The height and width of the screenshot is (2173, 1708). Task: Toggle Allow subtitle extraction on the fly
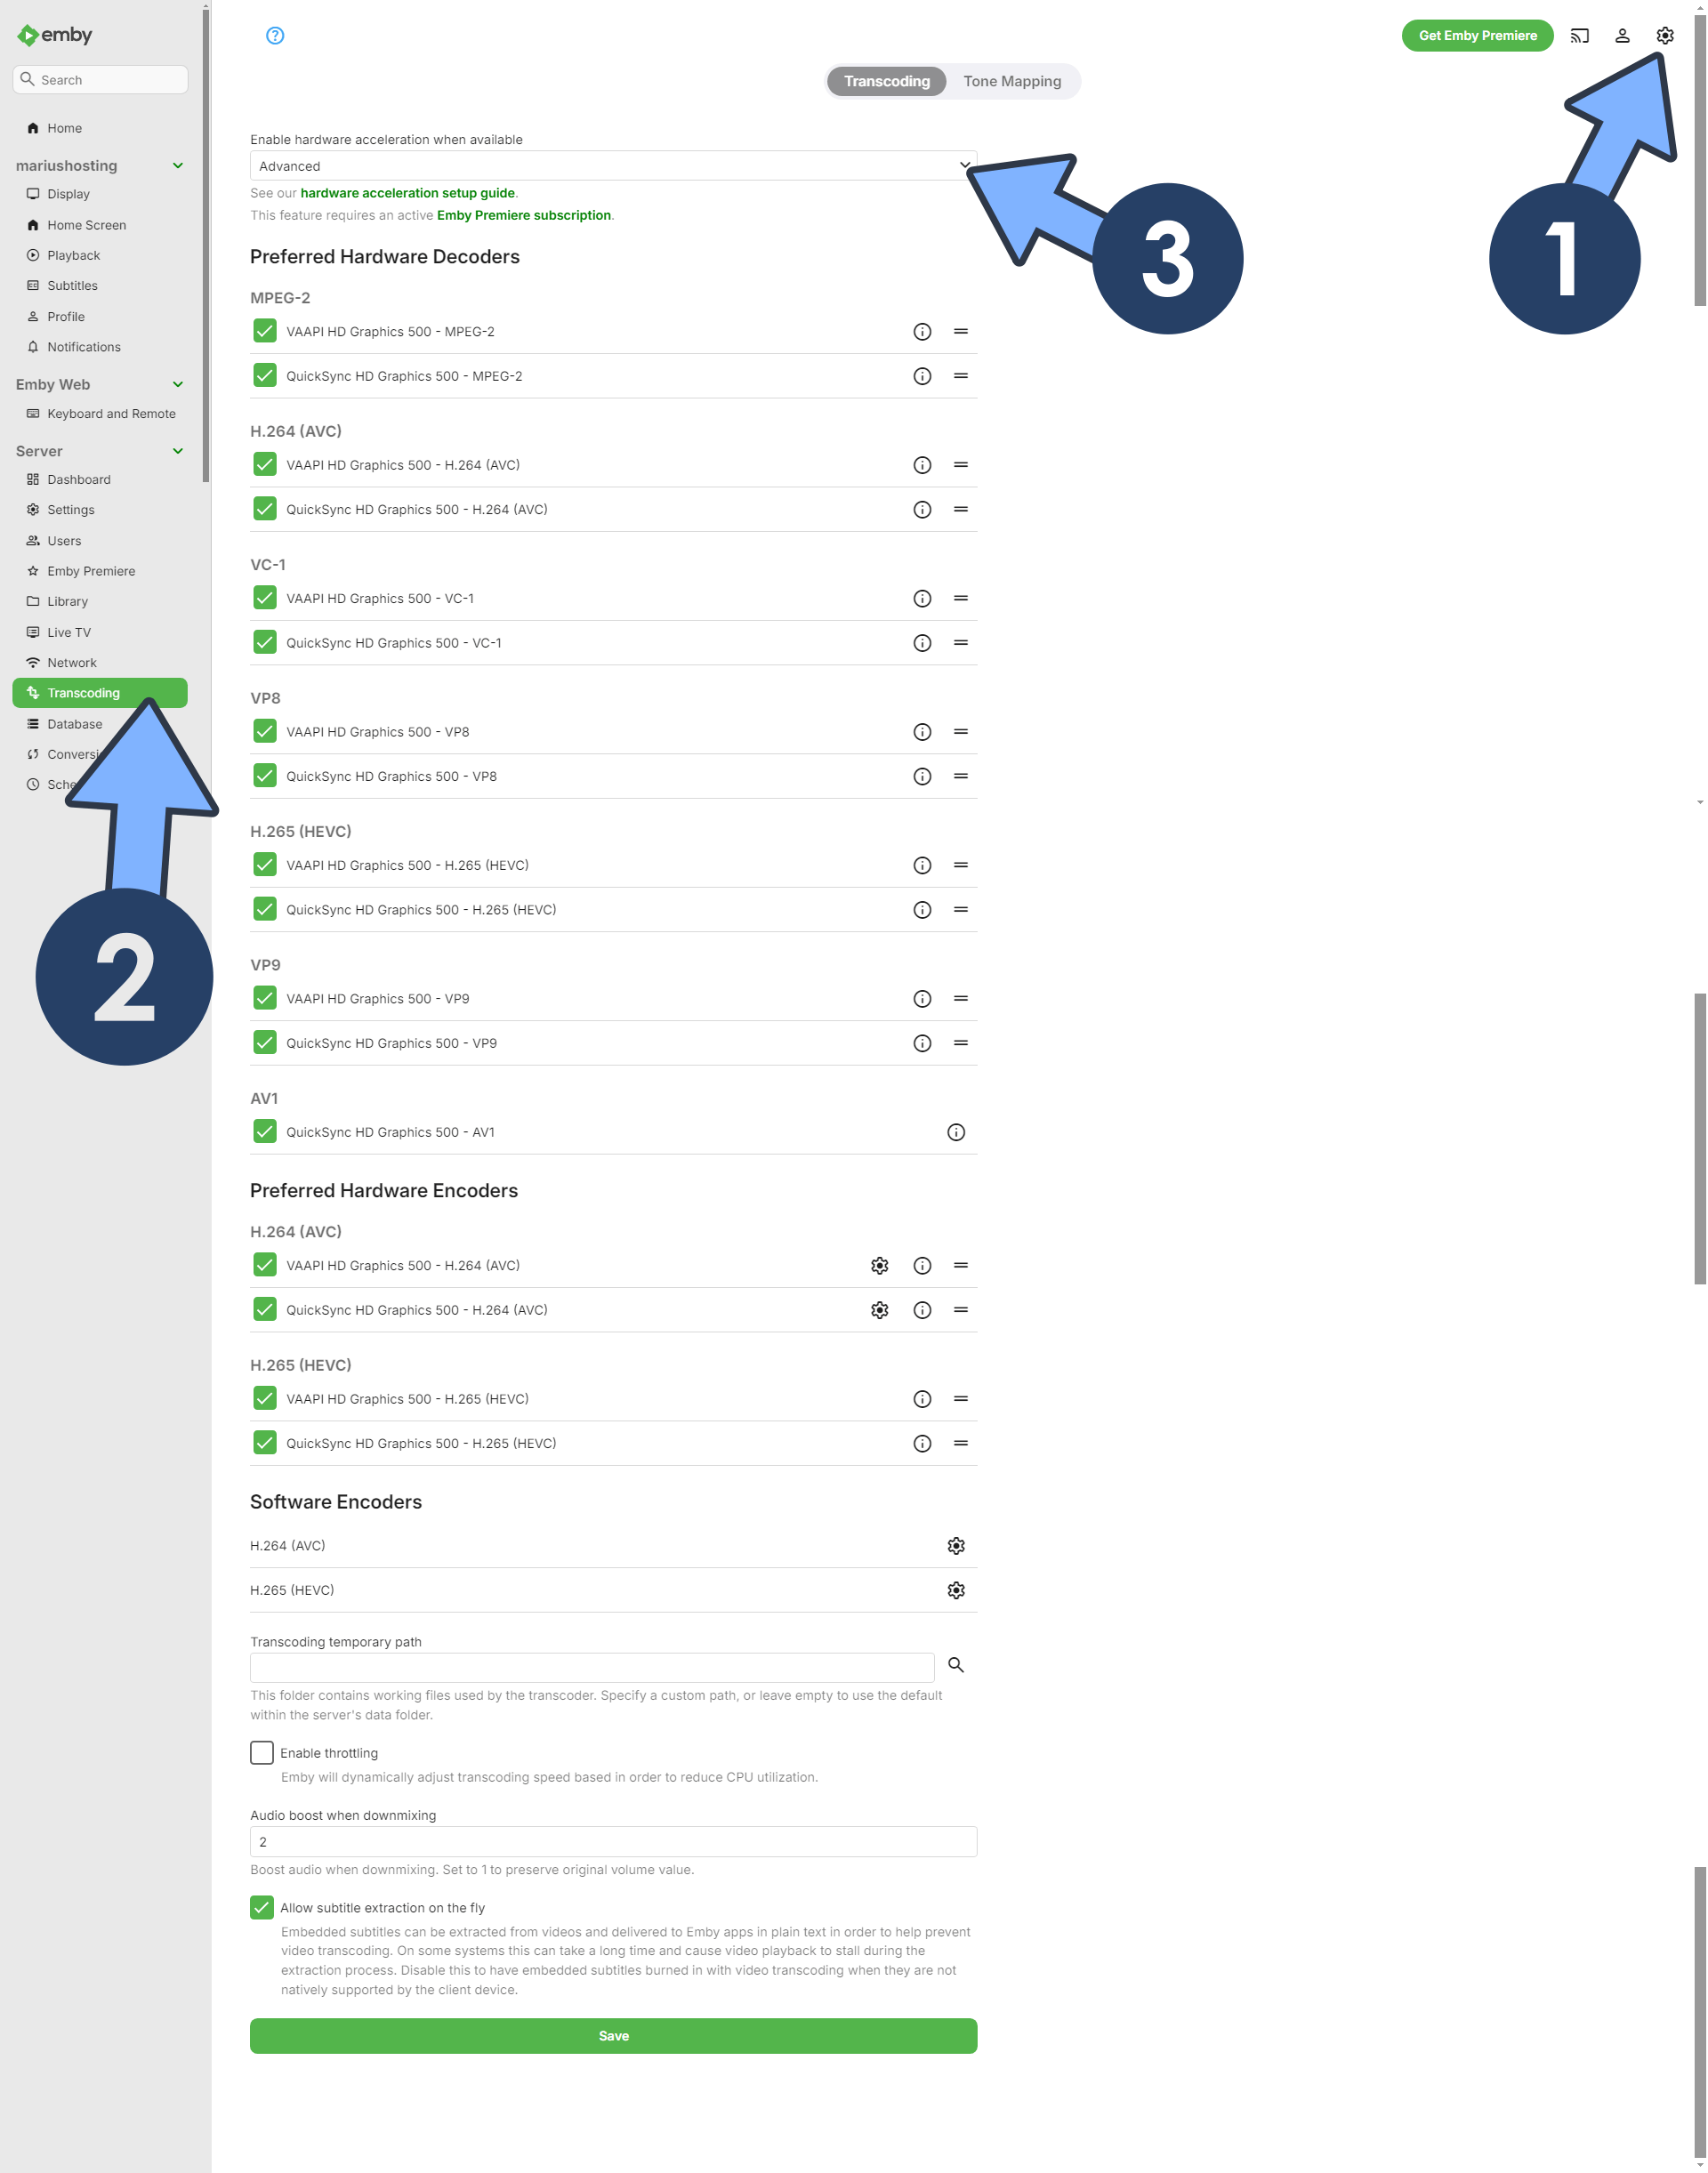(262, 1907)
